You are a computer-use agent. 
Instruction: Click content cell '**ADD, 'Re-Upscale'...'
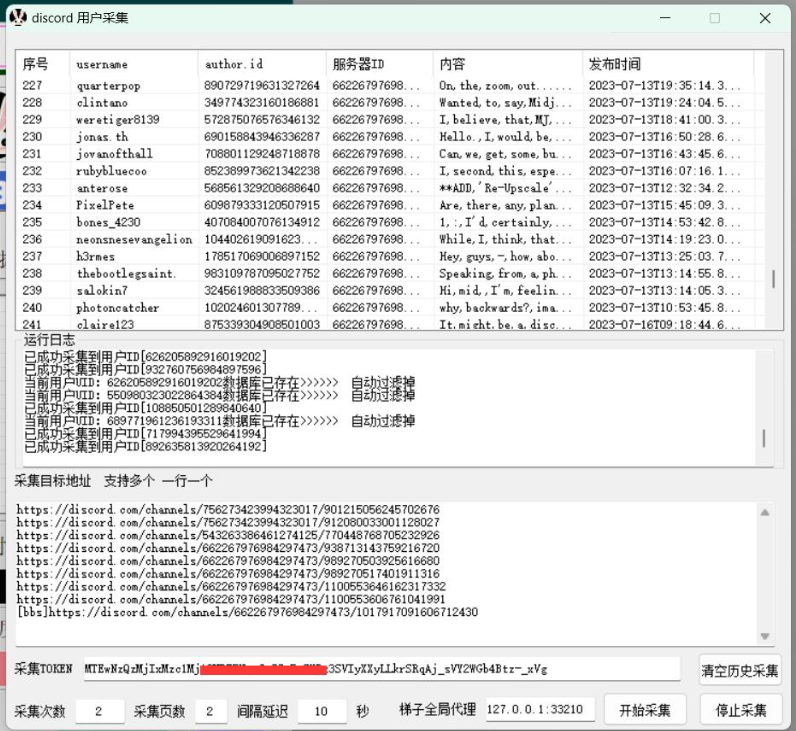(x=505, y=188)
